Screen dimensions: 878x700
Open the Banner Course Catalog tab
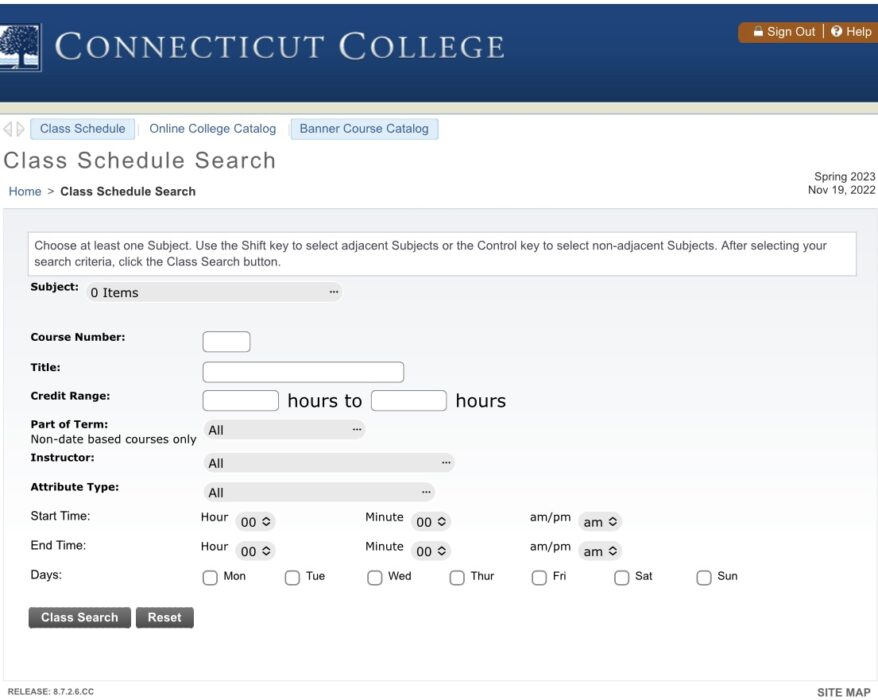pos(364,129)
